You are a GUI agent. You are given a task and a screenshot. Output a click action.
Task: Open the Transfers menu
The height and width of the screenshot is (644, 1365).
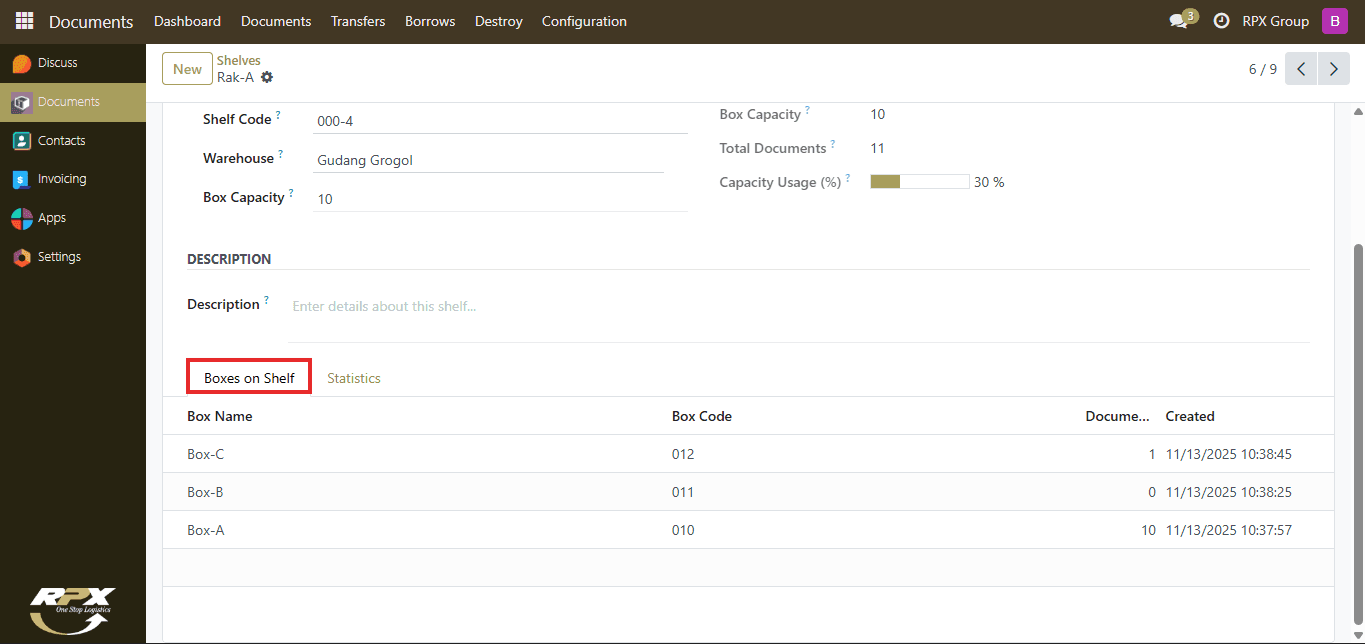(x=358, y=21)
